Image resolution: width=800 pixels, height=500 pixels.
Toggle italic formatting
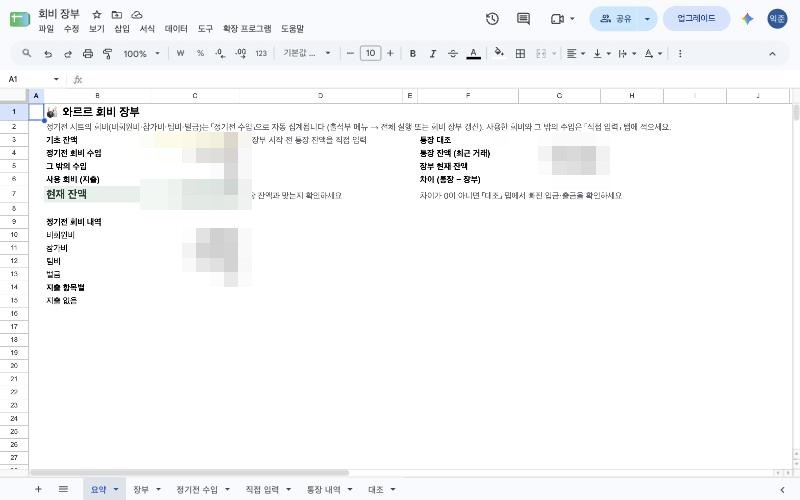tap(433, 53)
